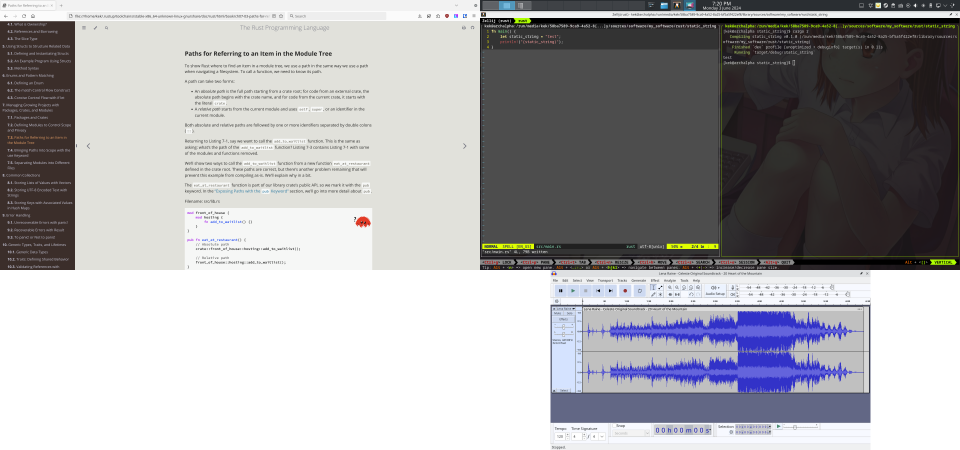
Task: Mute the Lena Raine audio track
Action: 557,313
